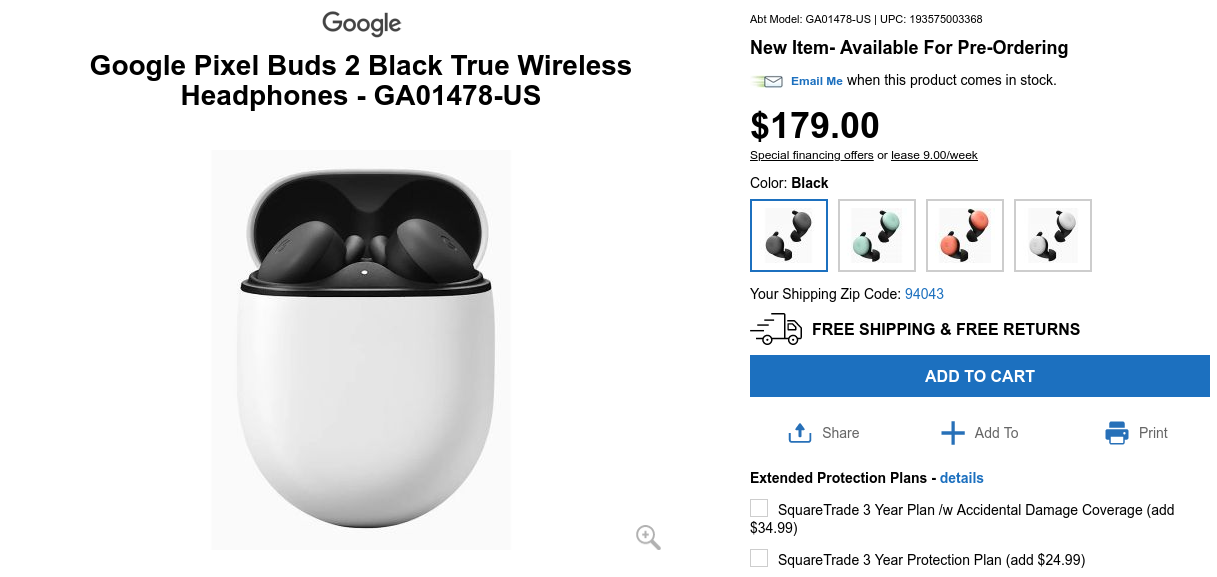Click the free shipping truck icon
The height and width of the screenshot is (577, 1217).
[x=776, y=329]
